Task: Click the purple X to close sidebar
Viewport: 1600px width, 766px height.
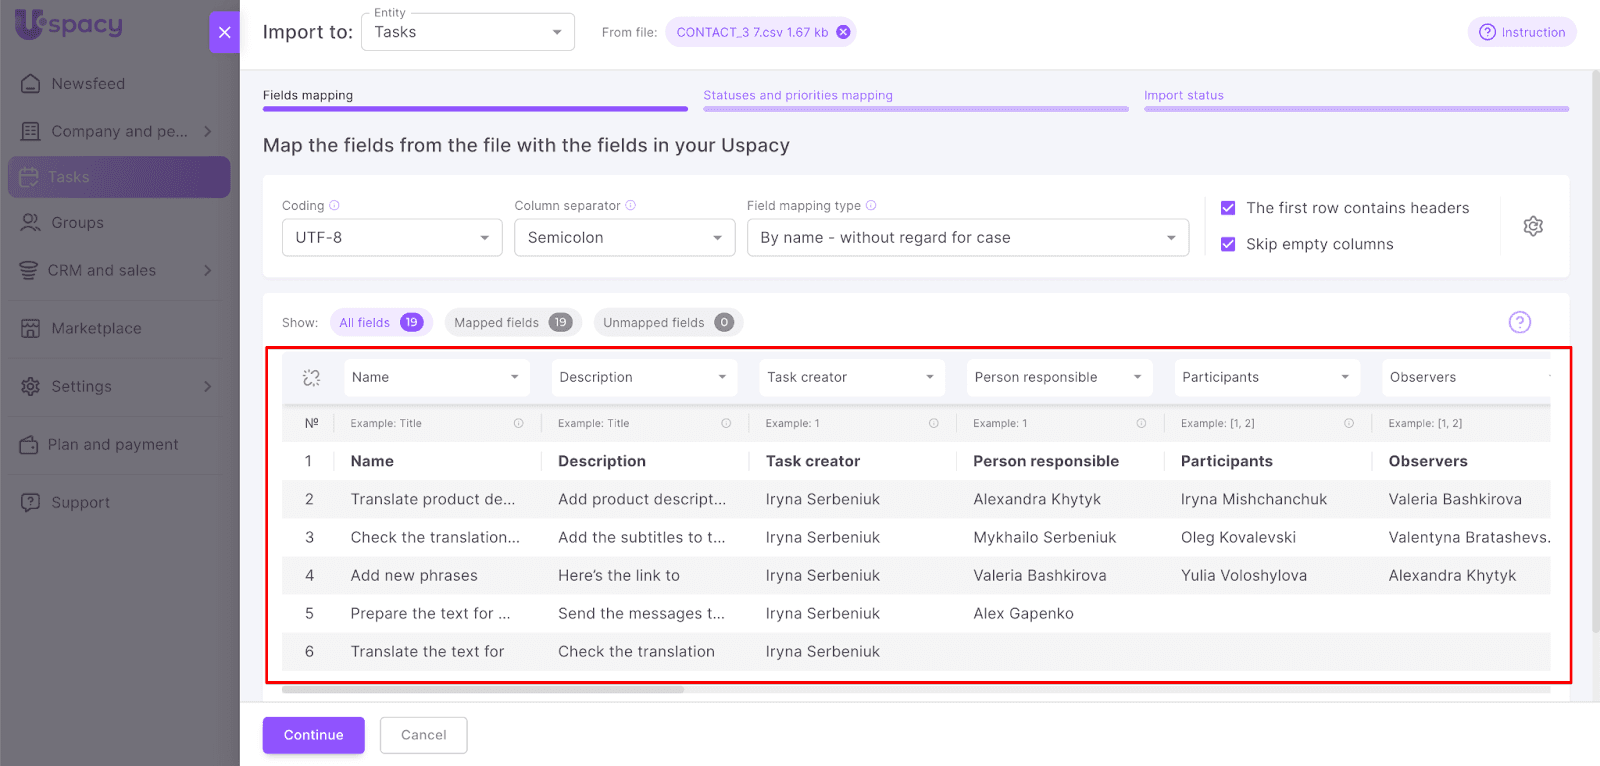Action: pyautogui.click(x=224, y=32)
